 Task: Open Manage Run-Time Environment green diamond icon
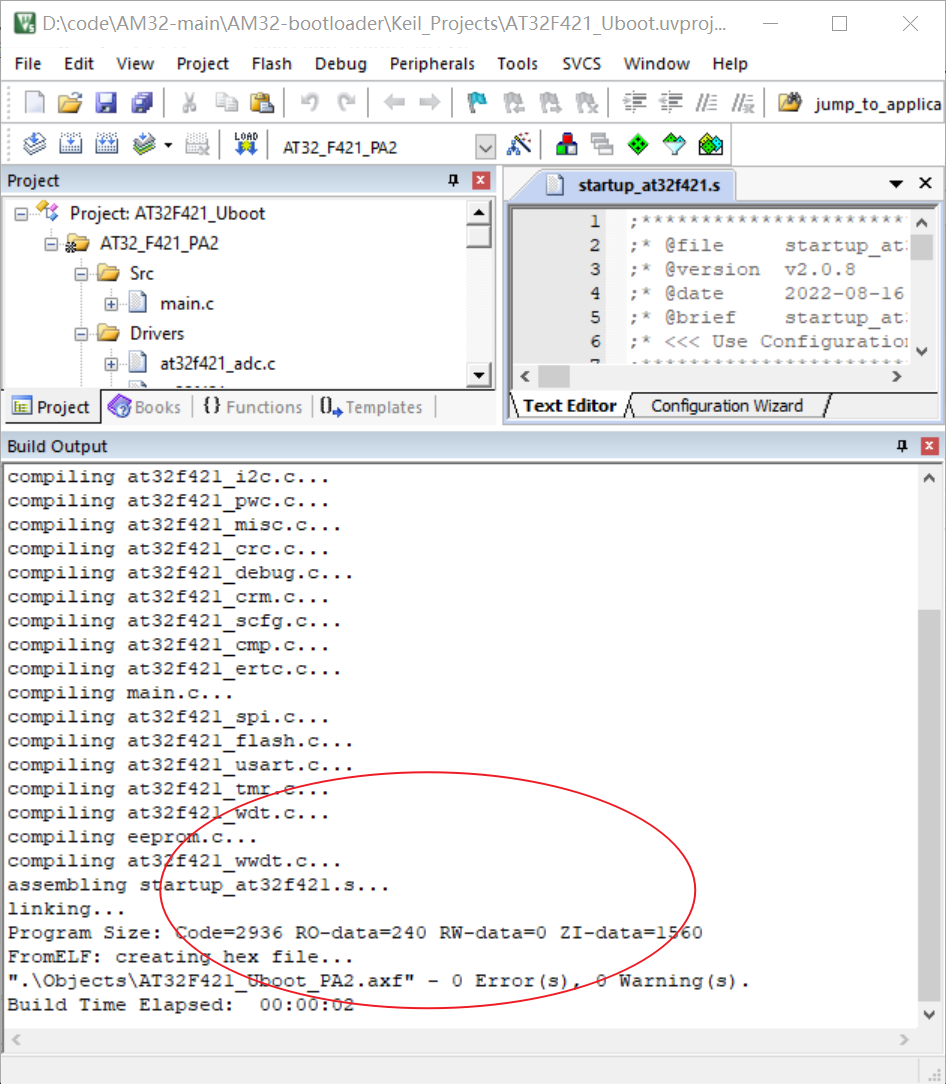pos(638,144)
